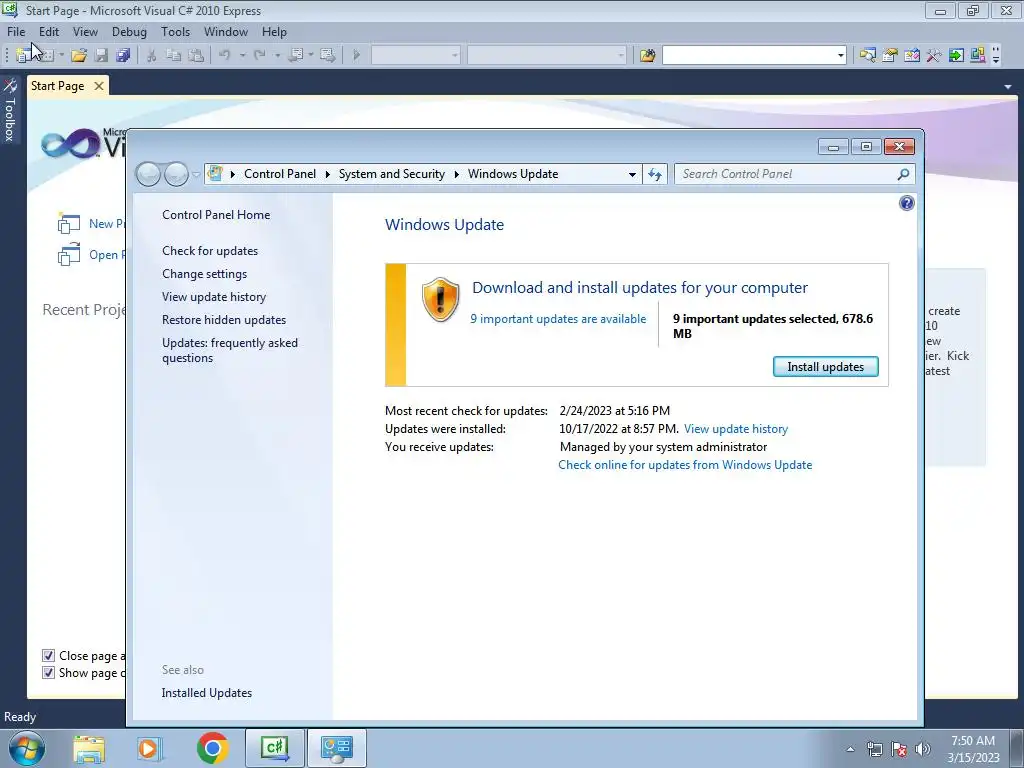Close the Start Page tab
This screenshot has width=1024, height=768.
pos(99,86)
